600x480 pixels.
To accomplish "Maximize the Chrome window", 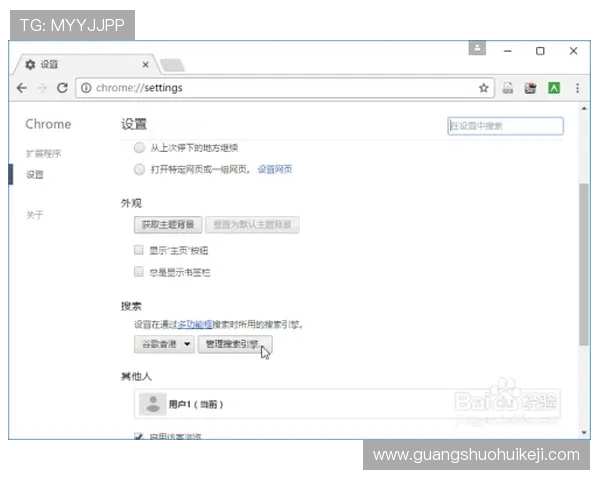I will coord(540,51).
